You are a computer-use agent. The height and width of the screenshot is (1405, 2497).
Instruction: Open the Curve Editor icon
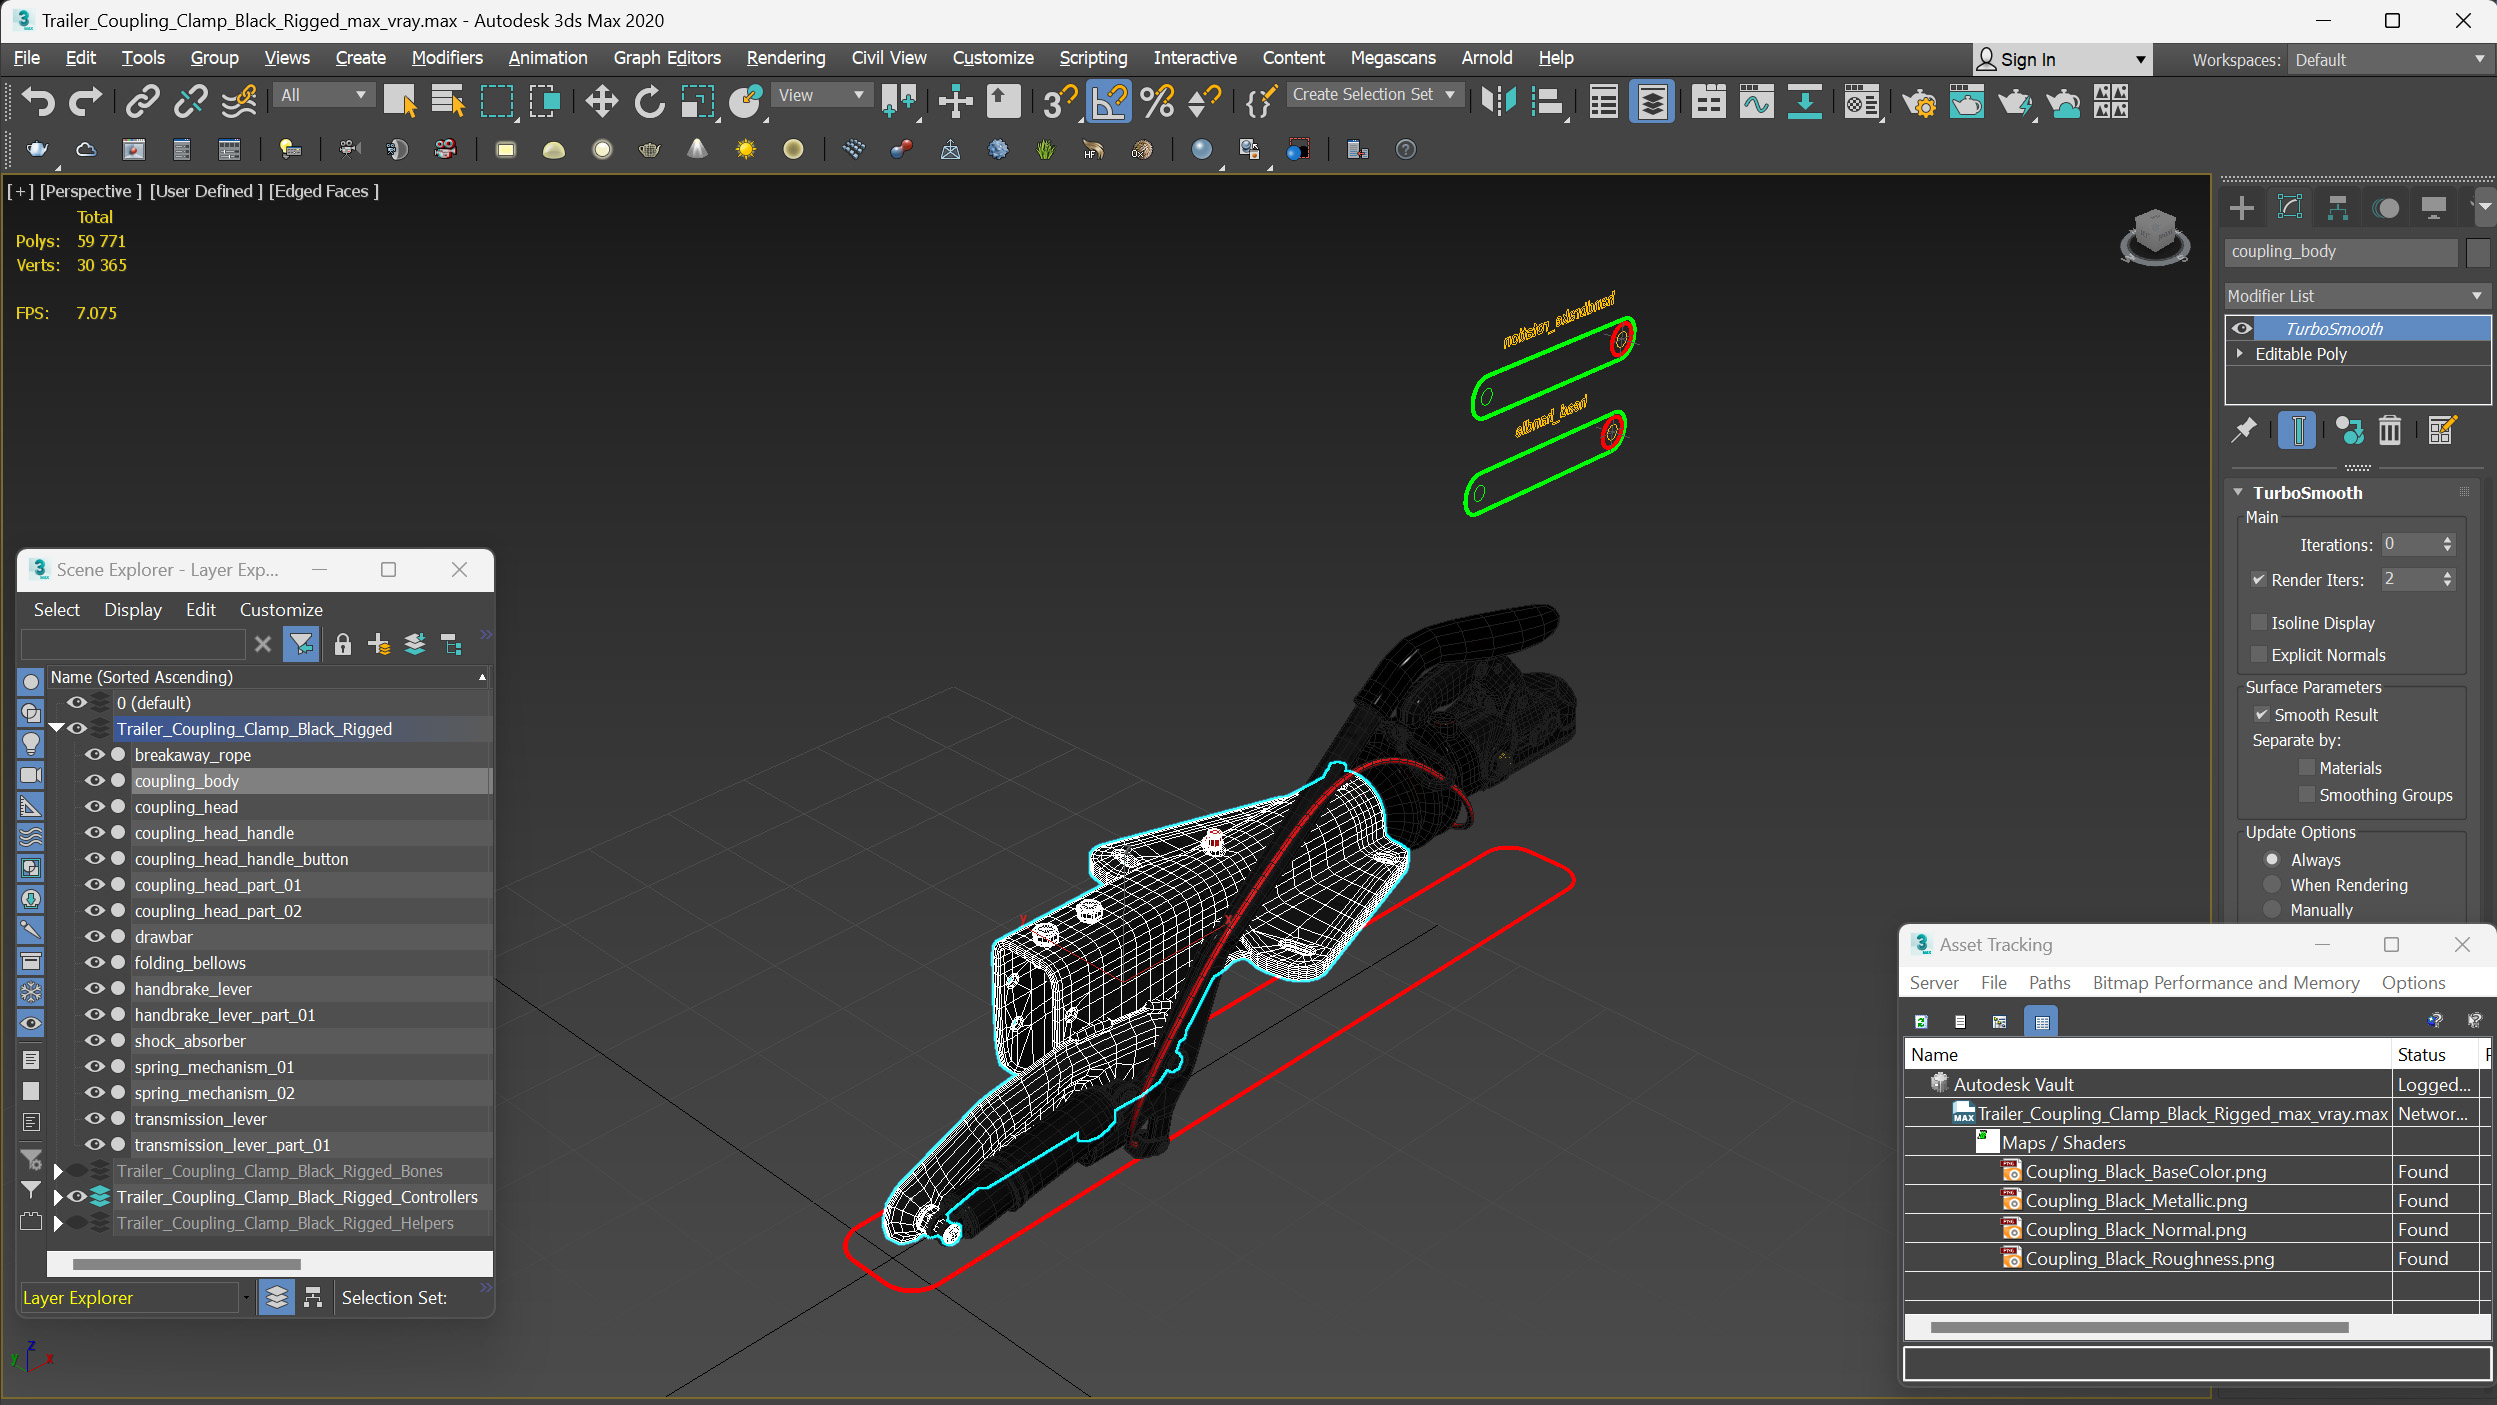(1756, 101)
